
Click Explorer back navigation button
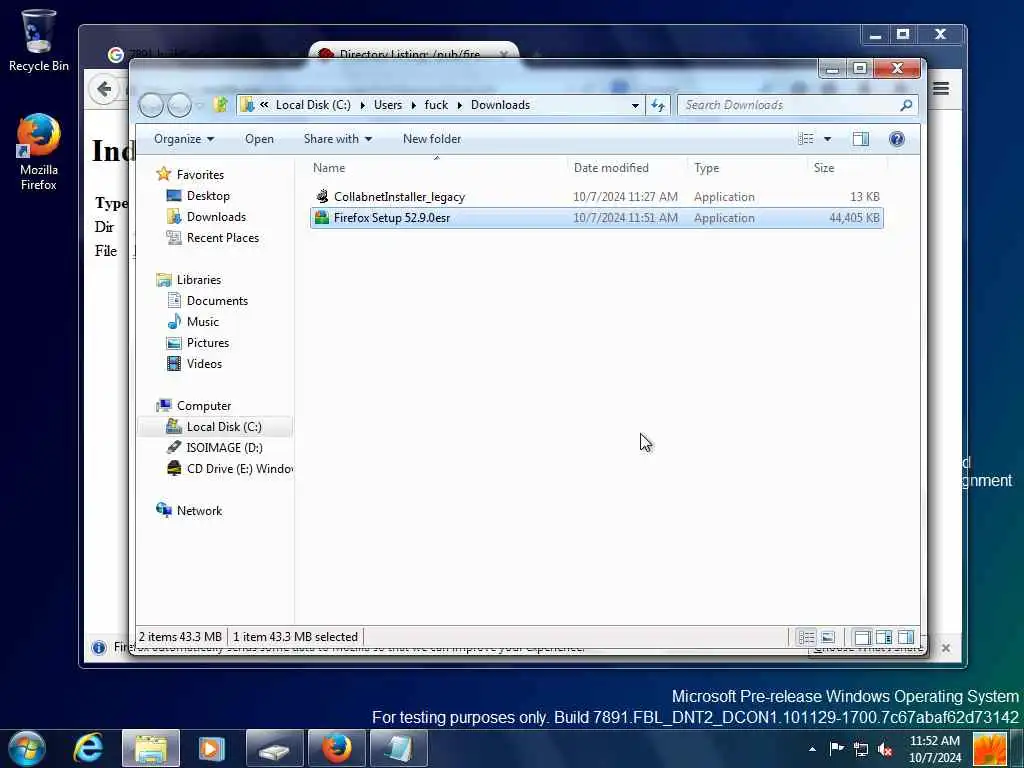pyautogui.click(x=152, y=105)
